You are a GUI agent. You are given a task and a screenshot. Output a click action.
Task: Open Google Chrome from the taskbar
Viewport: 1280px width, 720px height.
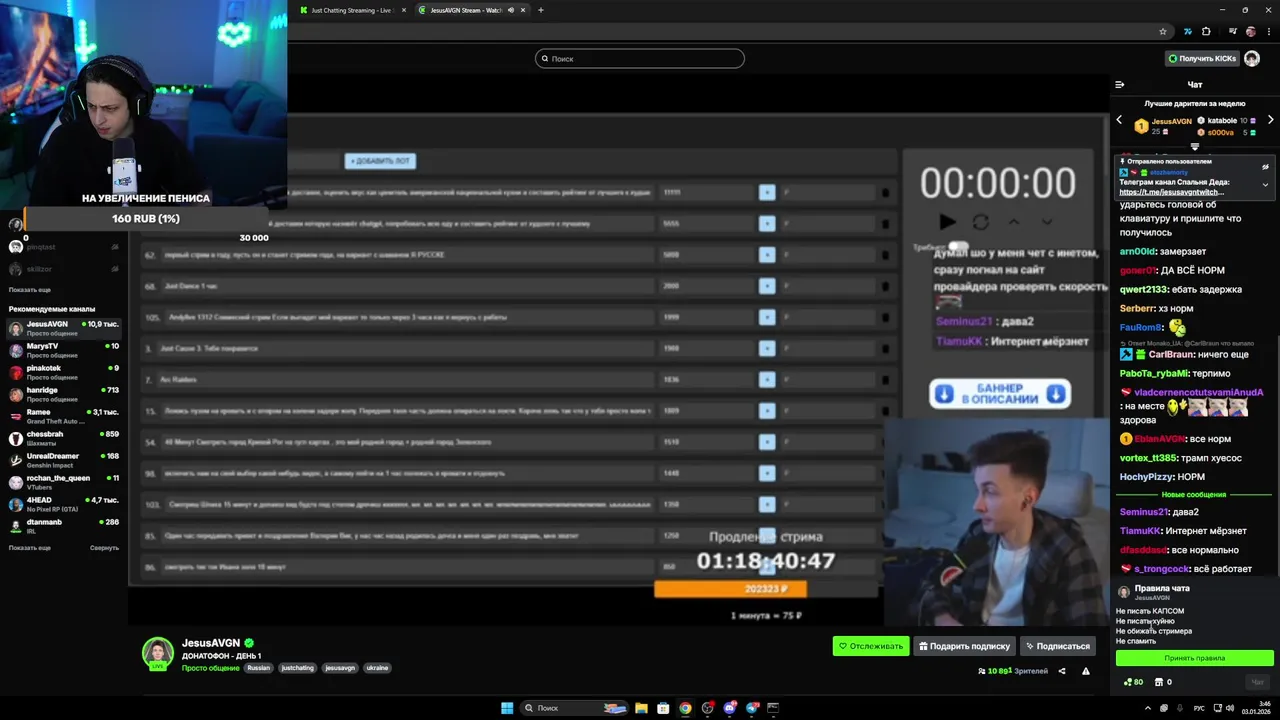point(685,708)
